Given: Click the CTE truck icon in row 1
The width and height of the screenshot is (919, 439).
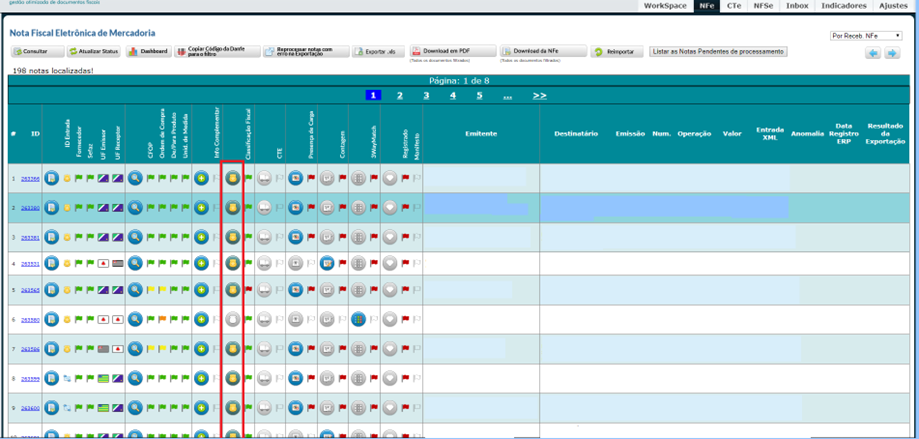Looking at the screenshot, I should click(x=264, y=179).
